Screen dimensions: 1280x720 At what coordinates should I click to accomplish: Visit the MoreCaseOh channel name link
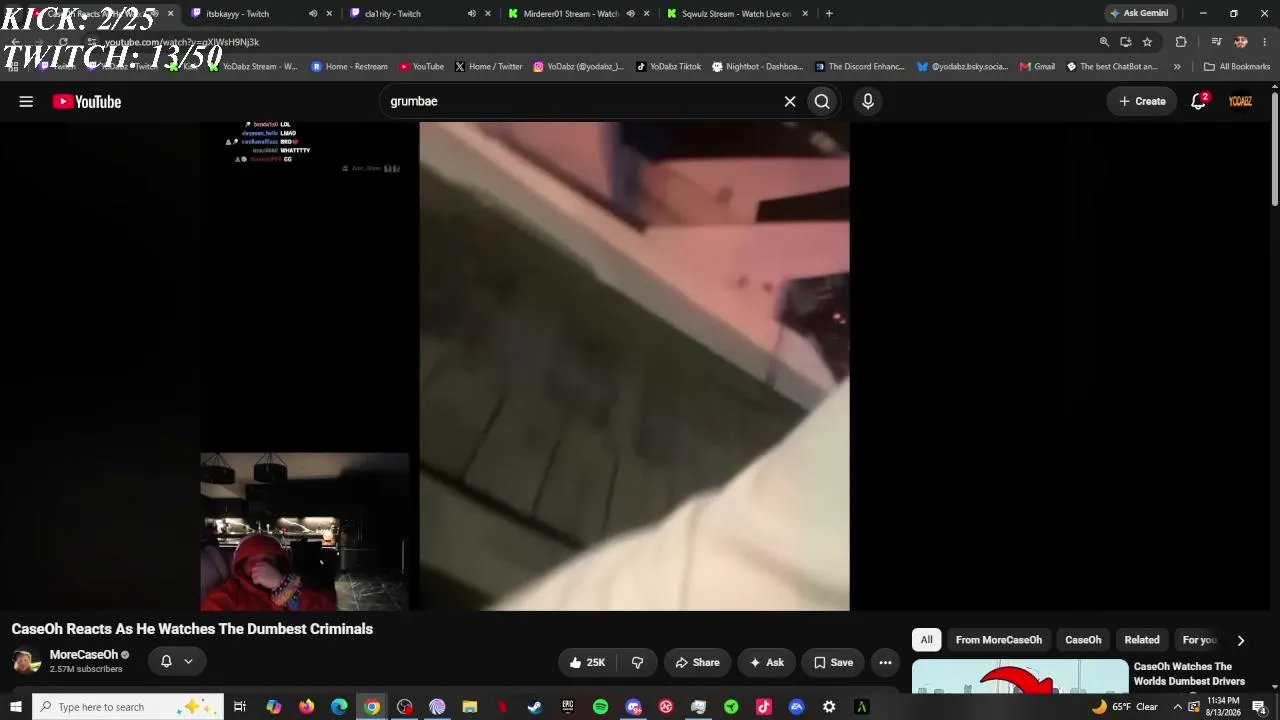[84, 655]
